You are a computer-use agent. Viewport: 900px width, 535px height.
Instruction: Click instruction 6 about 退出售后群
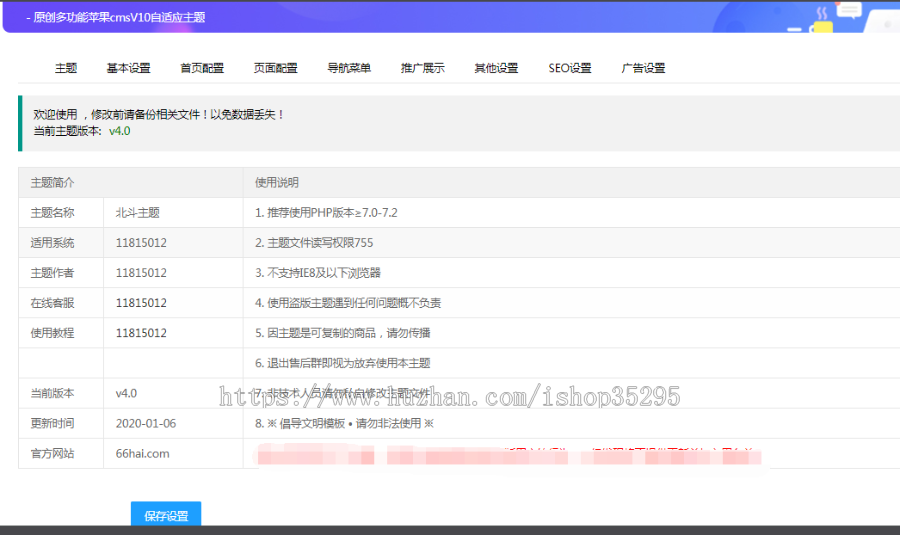coord(343,363)
